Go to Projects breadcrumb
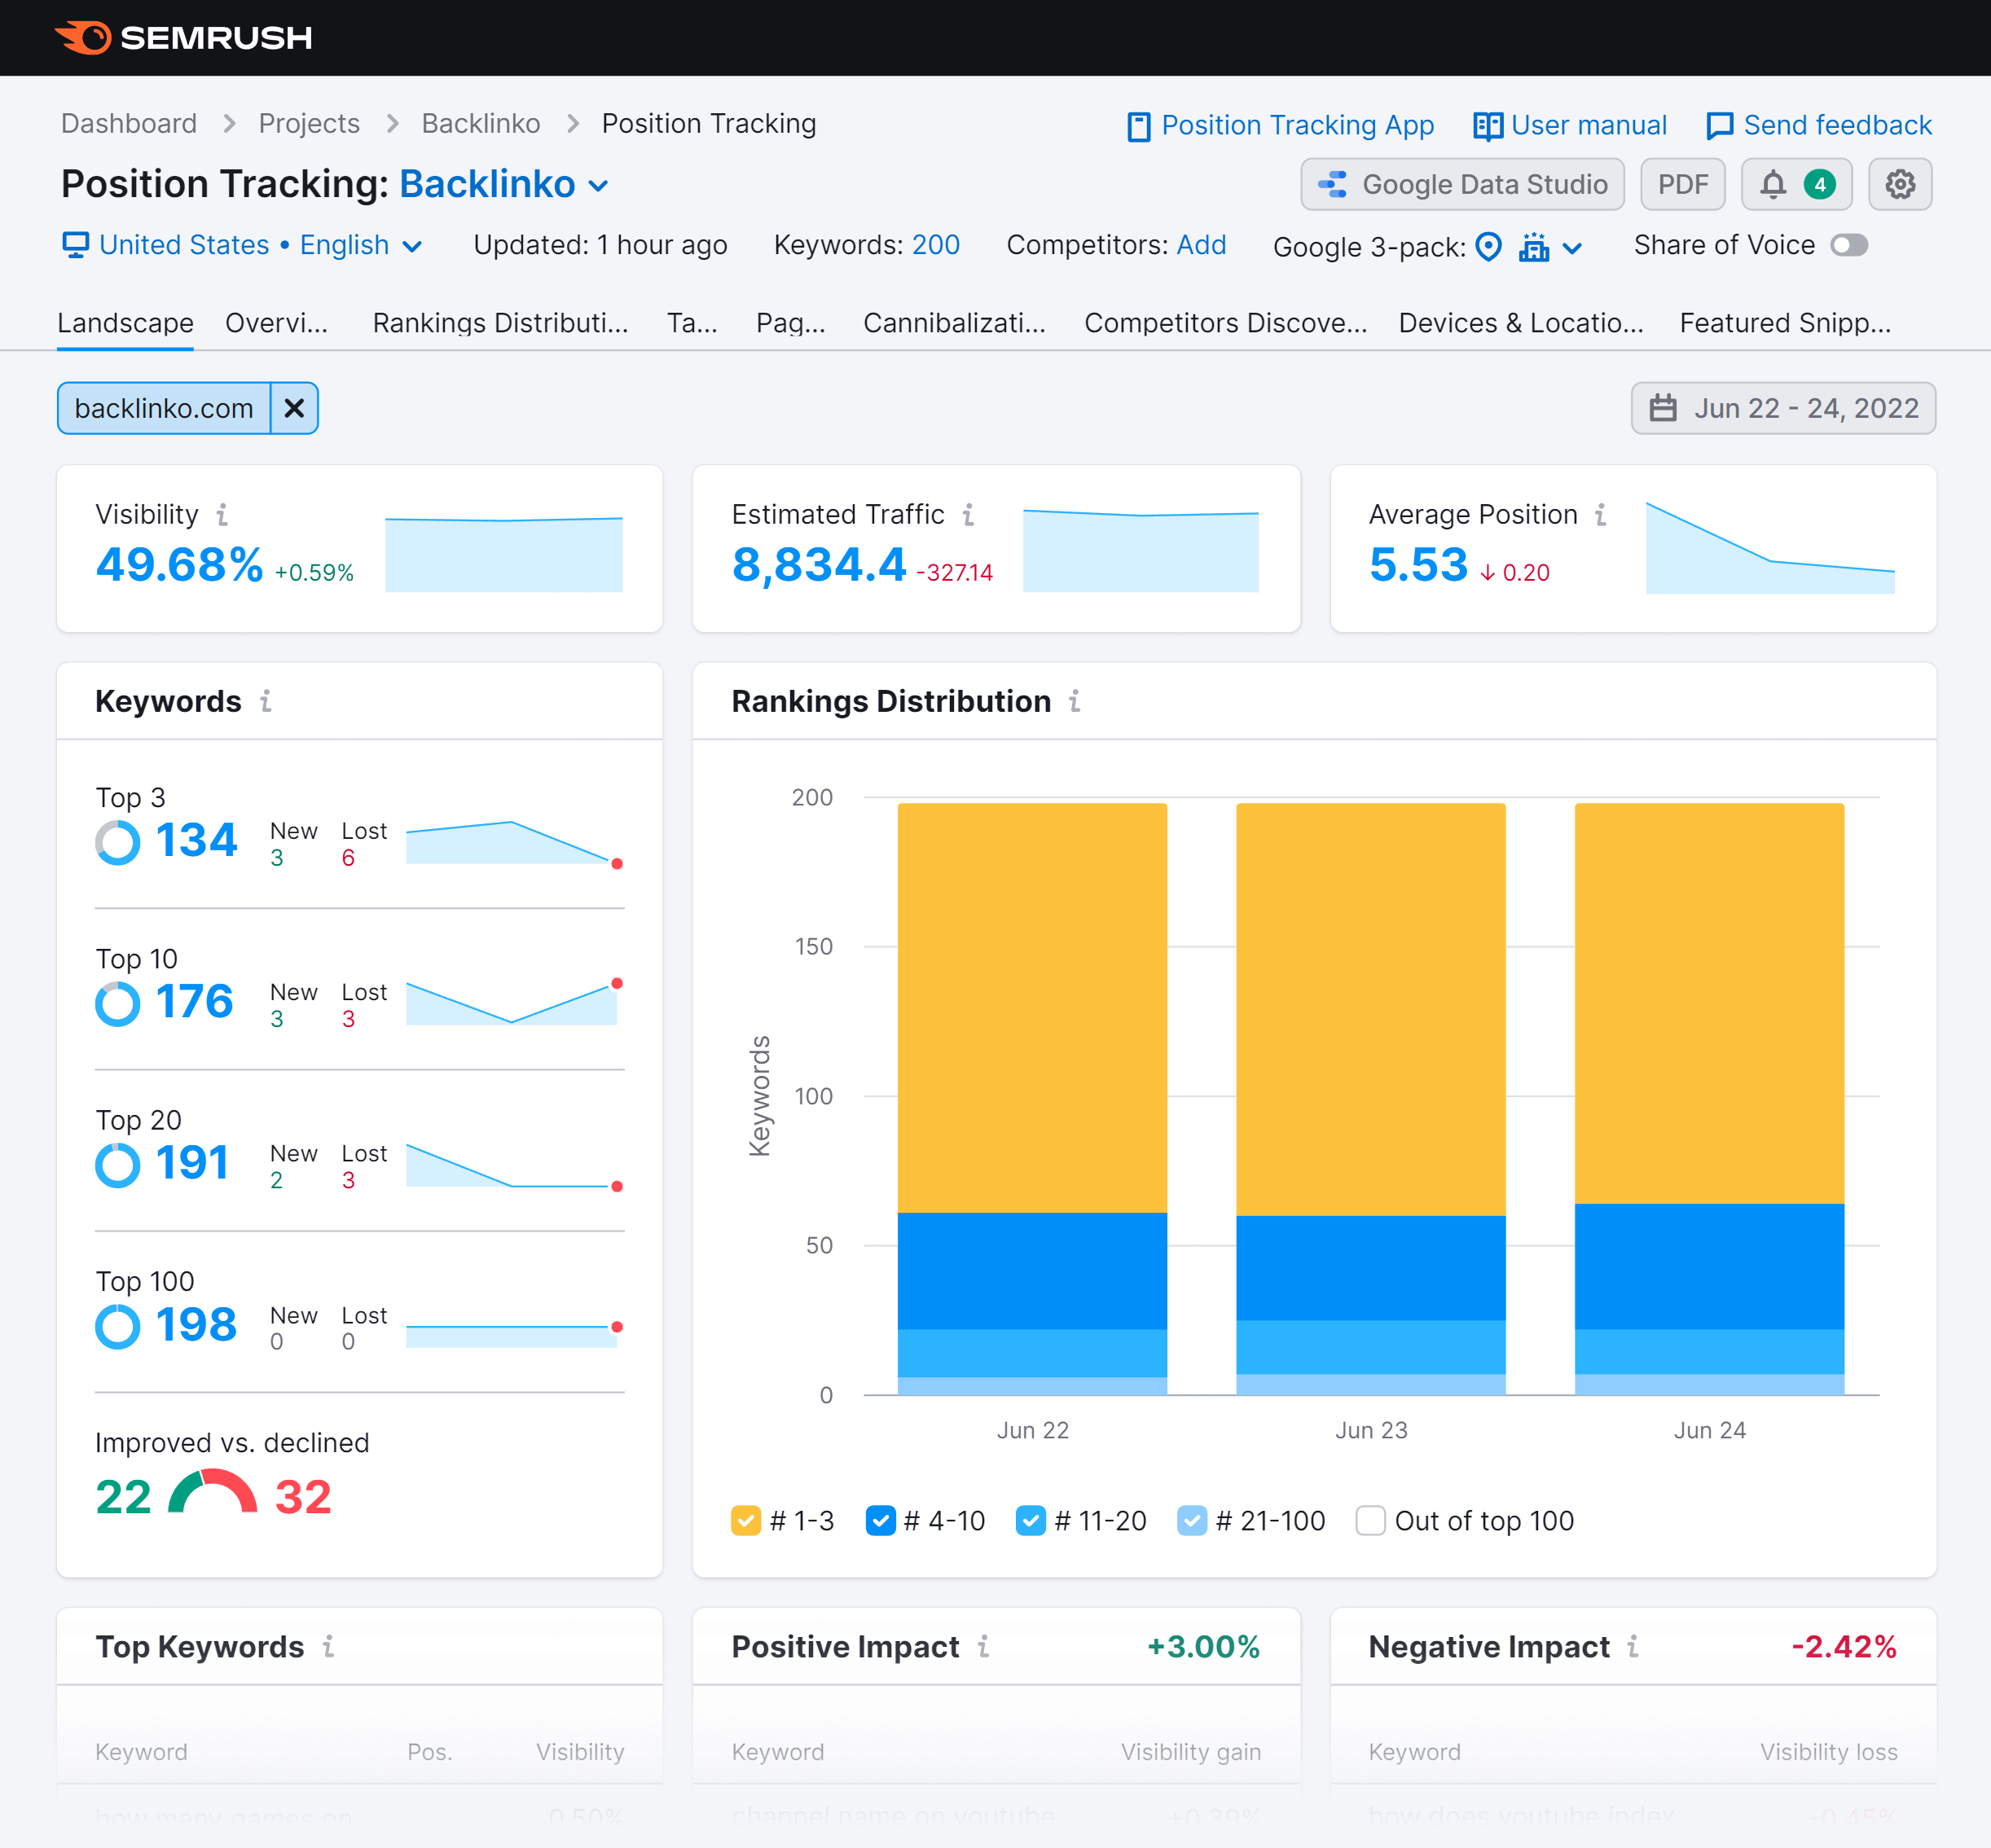 tap(309, 123)
